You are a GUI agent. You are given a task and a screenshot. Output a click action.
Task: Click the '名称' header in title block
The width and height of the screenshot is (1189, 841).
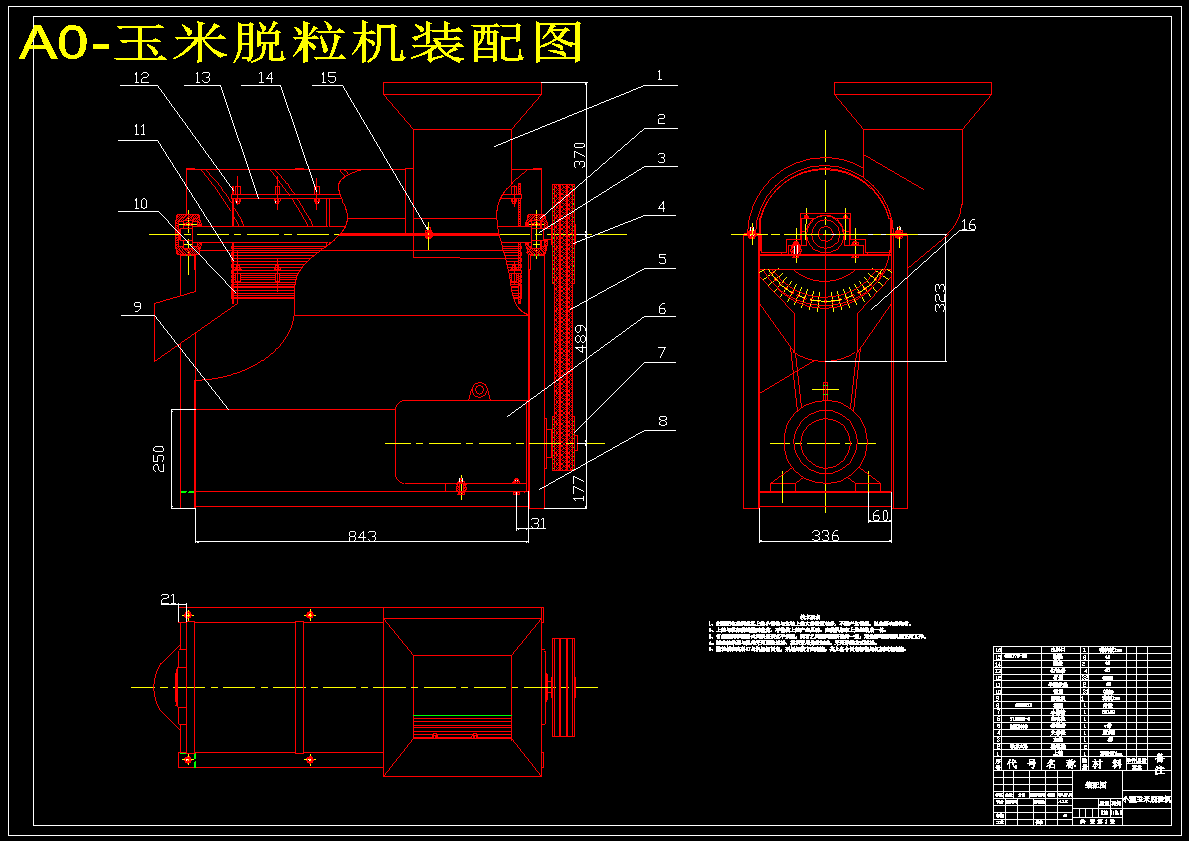(x=1059, y=764)
